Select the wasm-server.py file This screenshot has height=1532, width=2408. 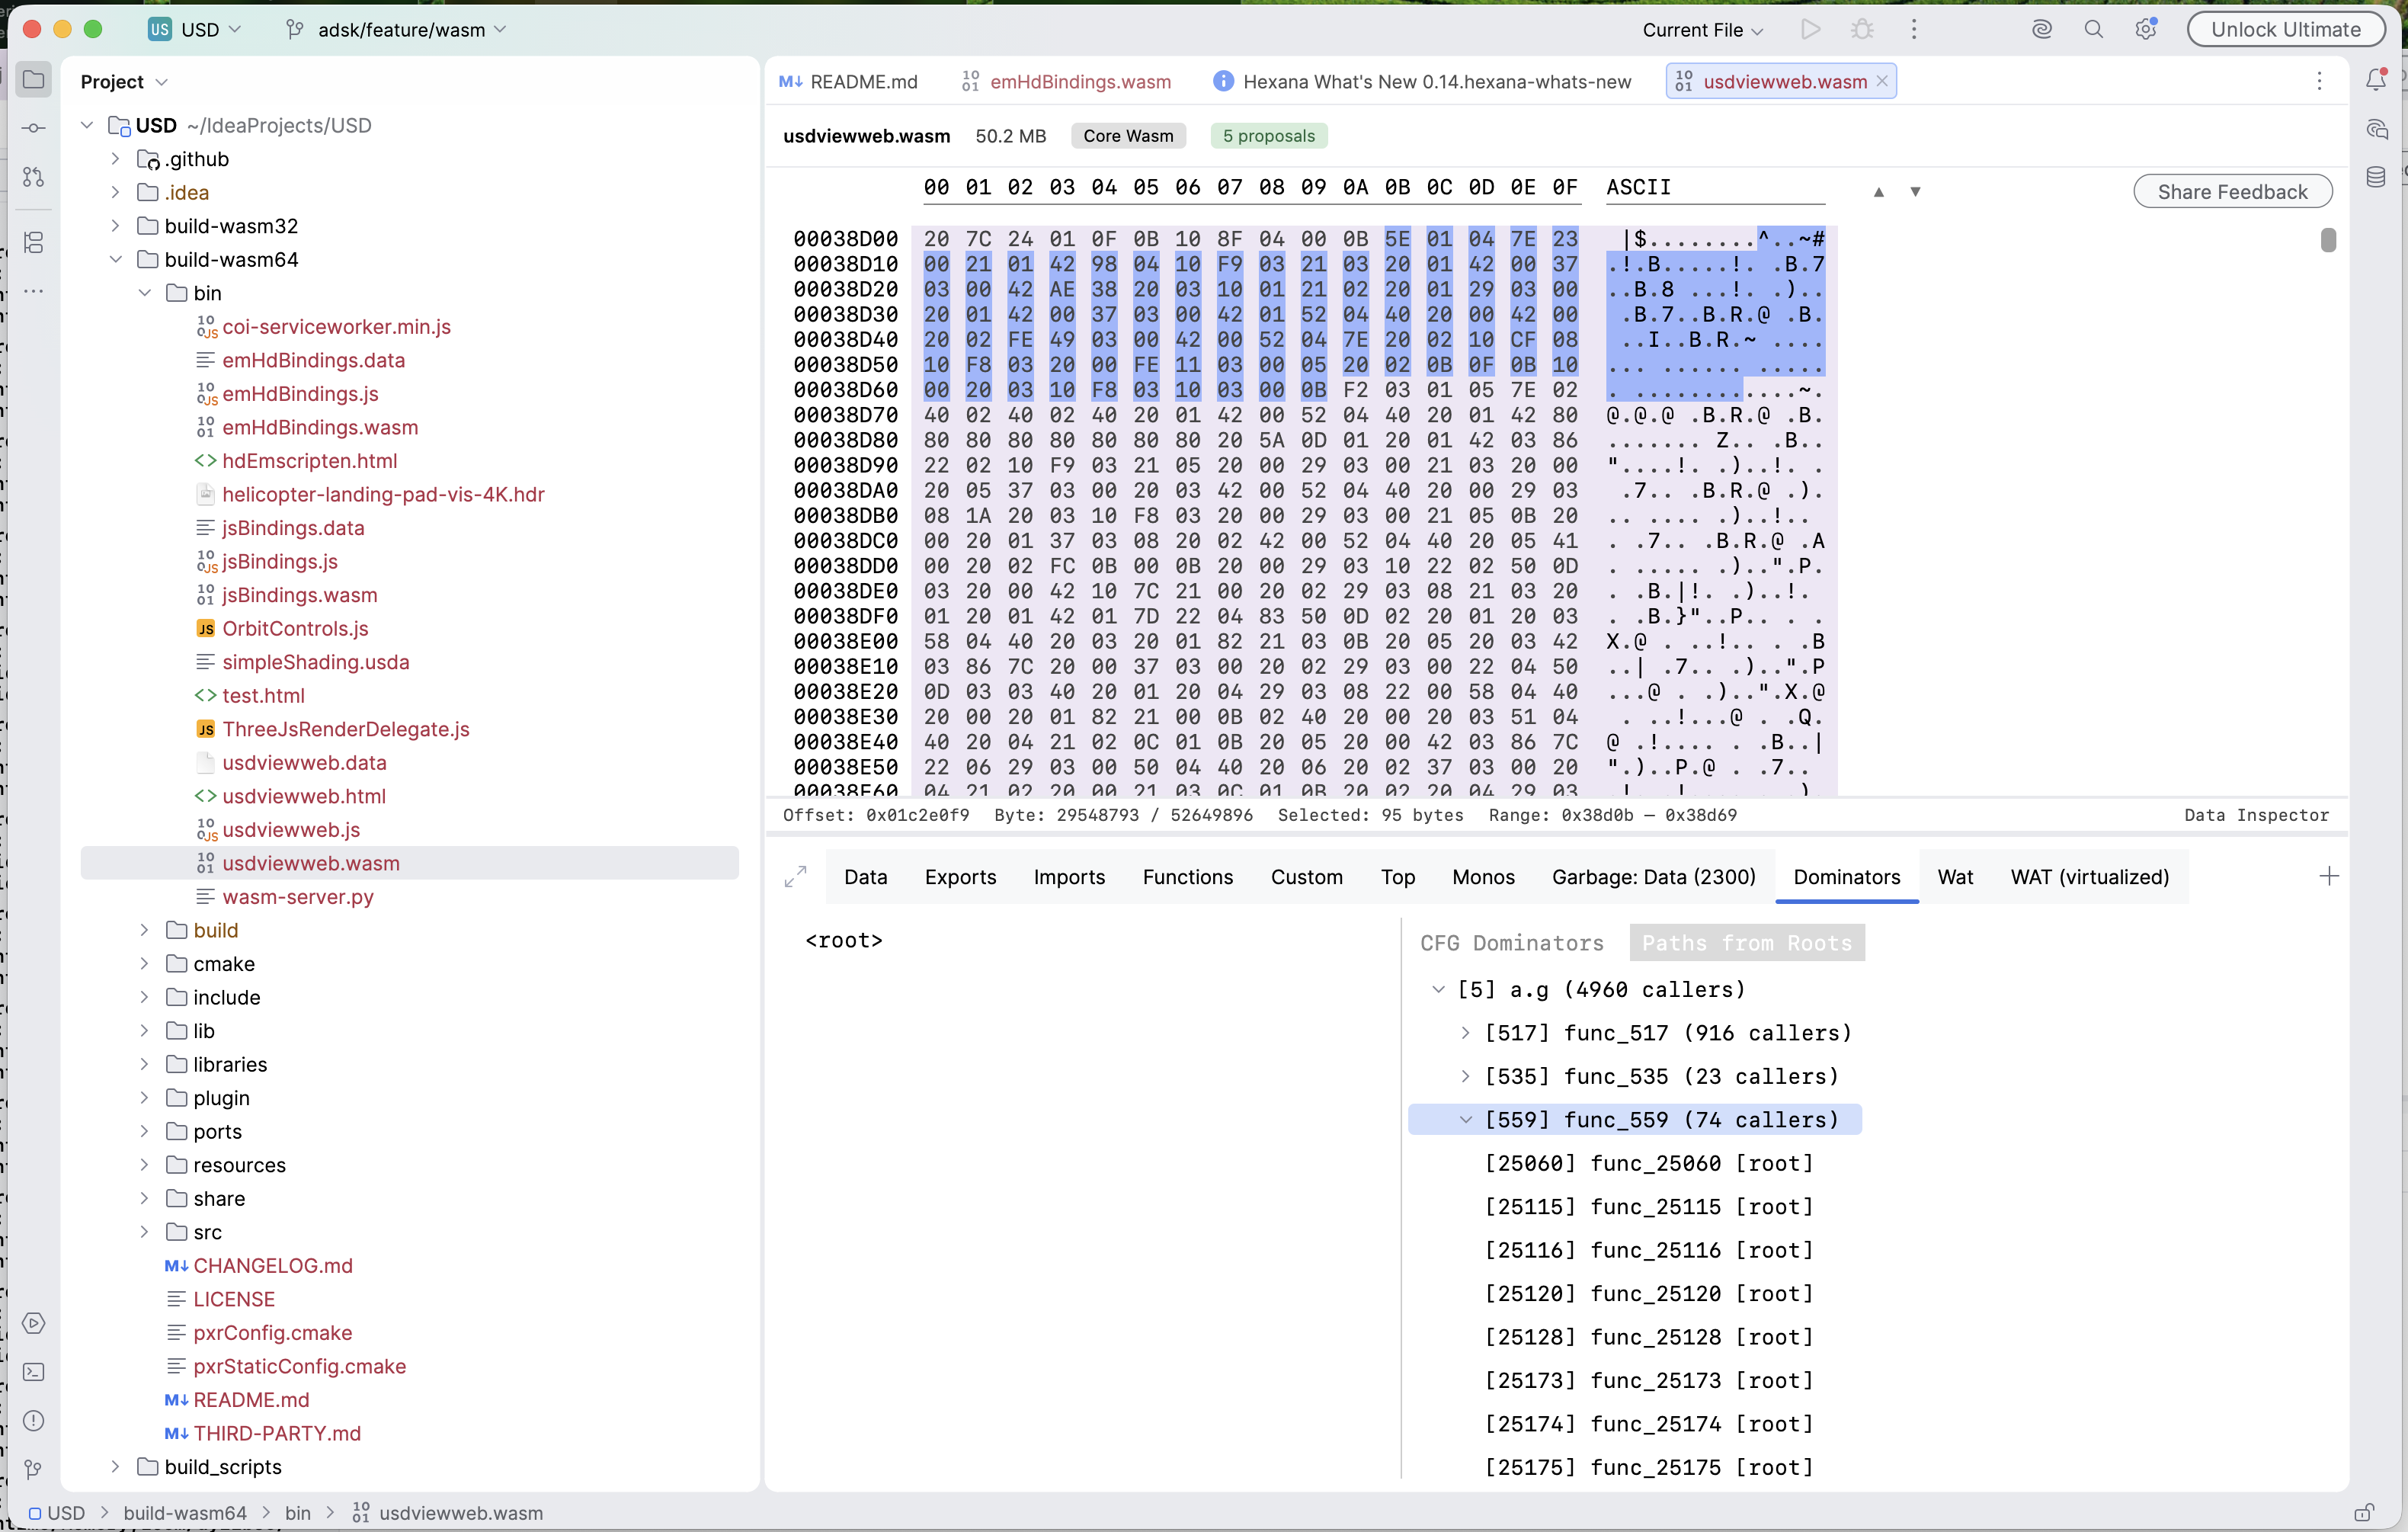(x=298, y=897)
